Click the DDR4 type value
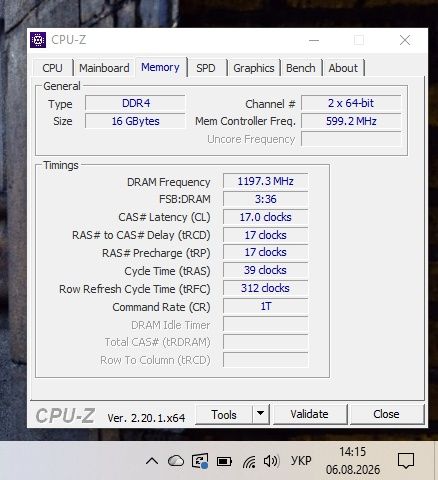The image size is (438, 480). pyautogui.click(x=135, y=103)
